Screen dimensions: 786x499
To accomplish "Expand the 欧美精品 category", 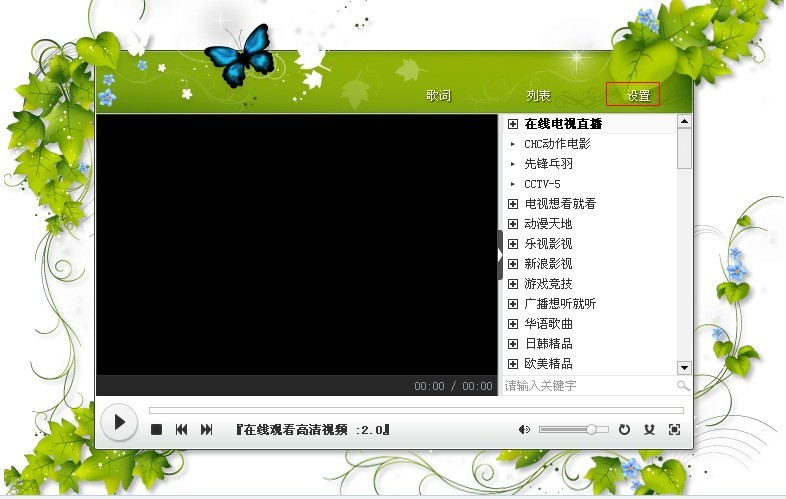I will [513, 364].
